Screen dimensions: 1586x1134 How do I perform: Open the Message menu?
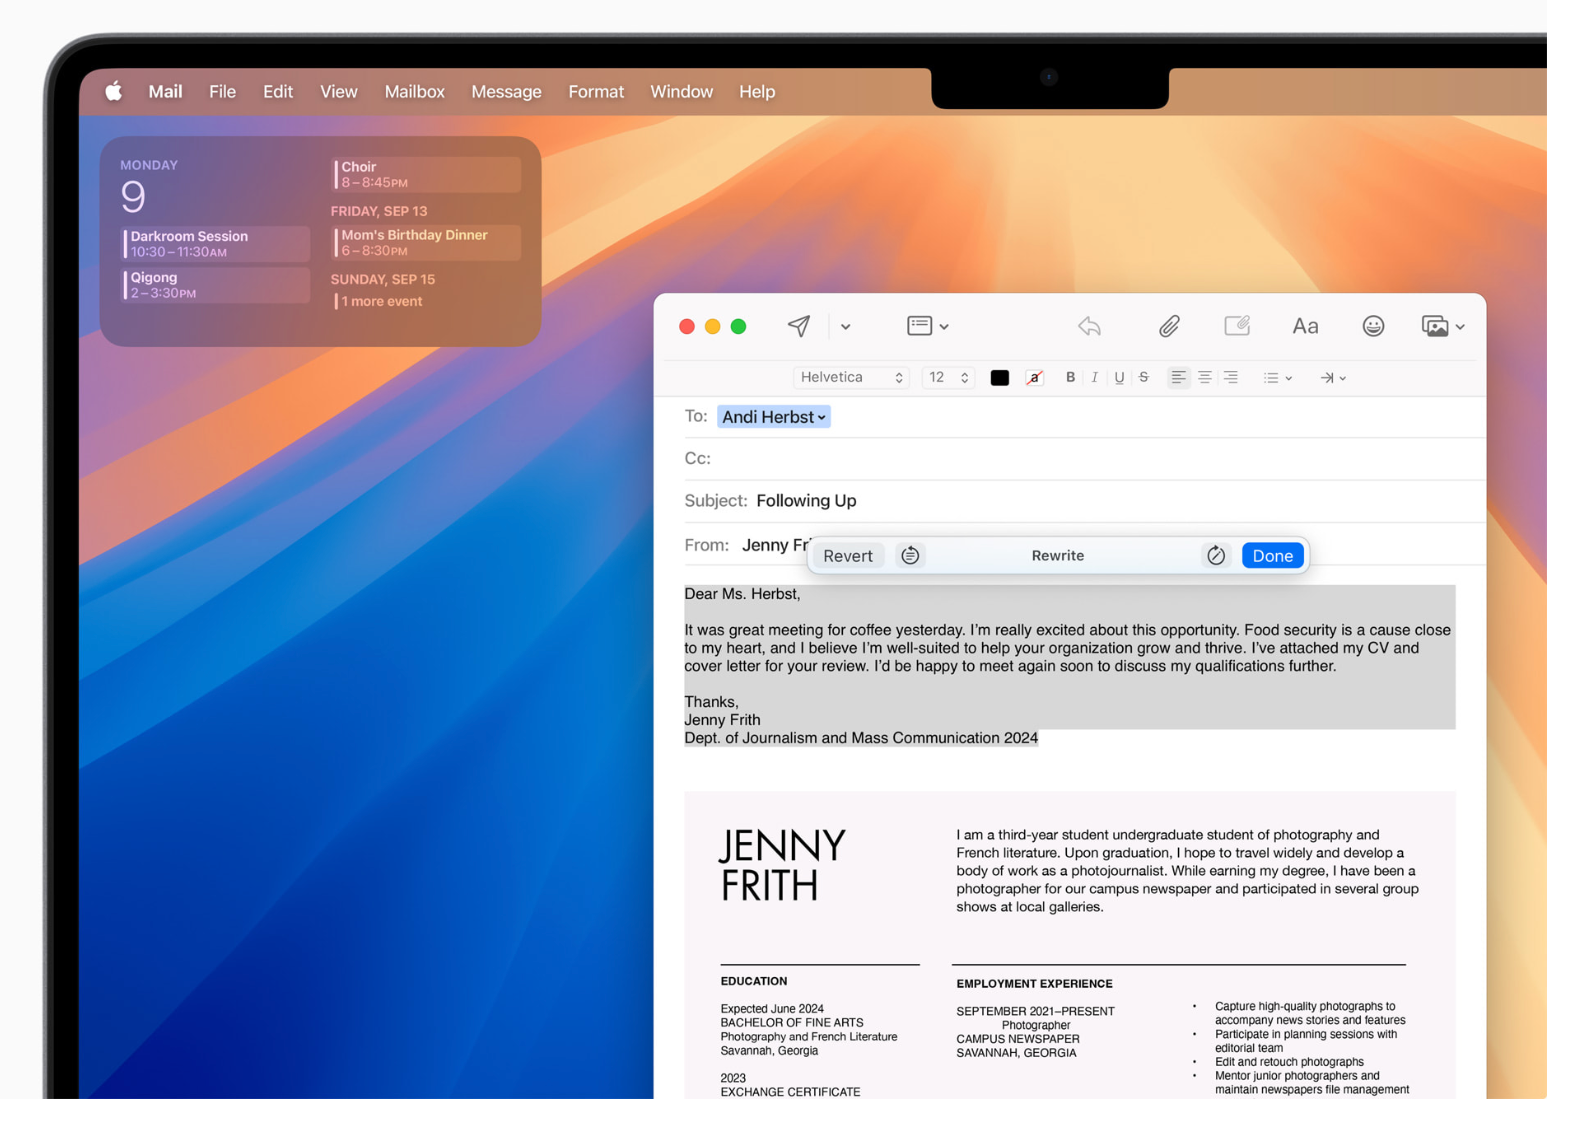507,91
